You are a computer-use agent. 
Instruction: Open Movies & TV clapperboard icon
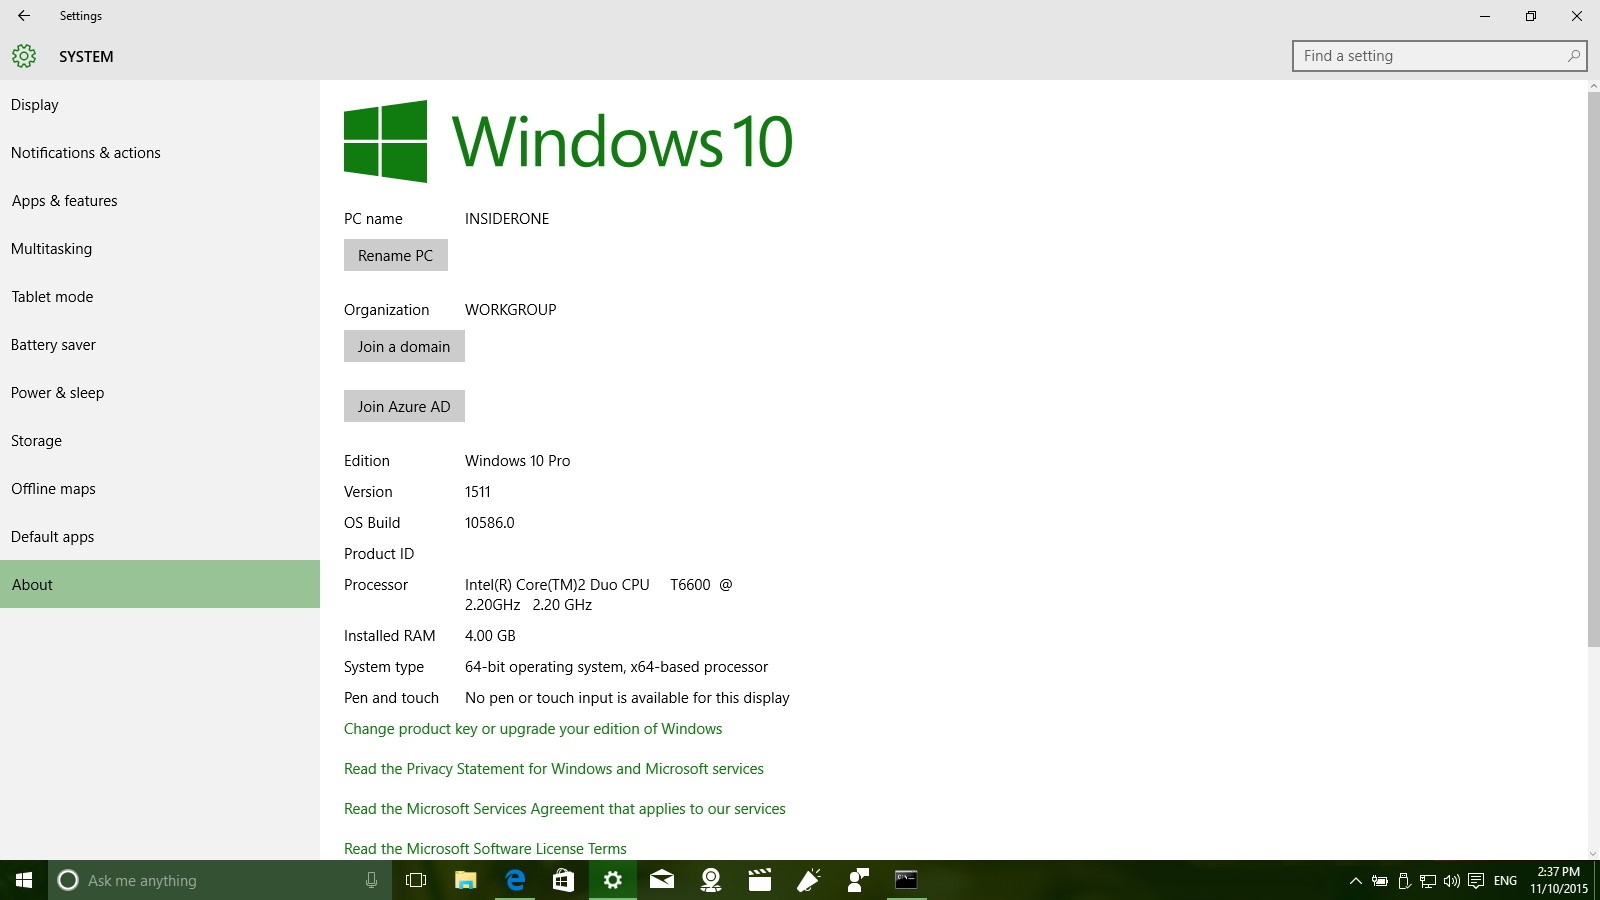coord(760,880)
